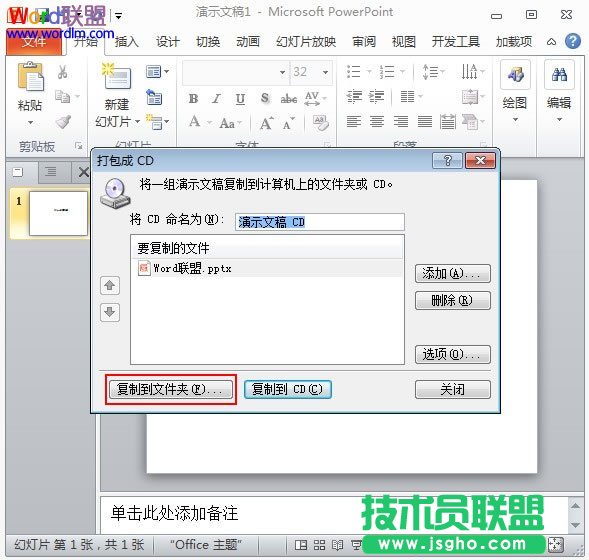Click Clear All Formatting icon
The height and width of the screenshot is (560, 589).
pos(320,122)
